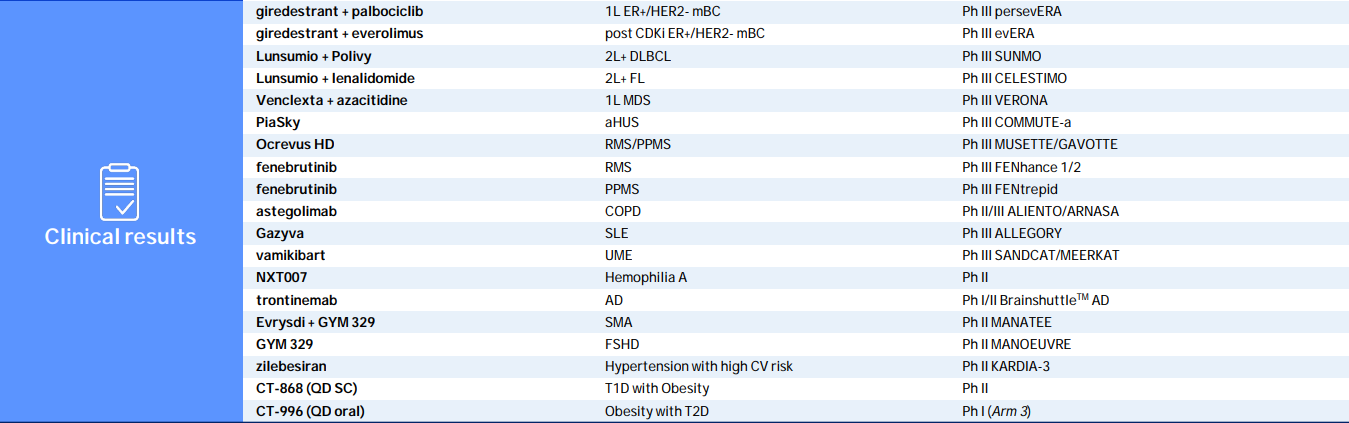The height and width of the screenshot is (423, 1349).
Task: Click 'Ph III SANDCAT/MEERKAT' trial
Action: tap(1041, 255)
